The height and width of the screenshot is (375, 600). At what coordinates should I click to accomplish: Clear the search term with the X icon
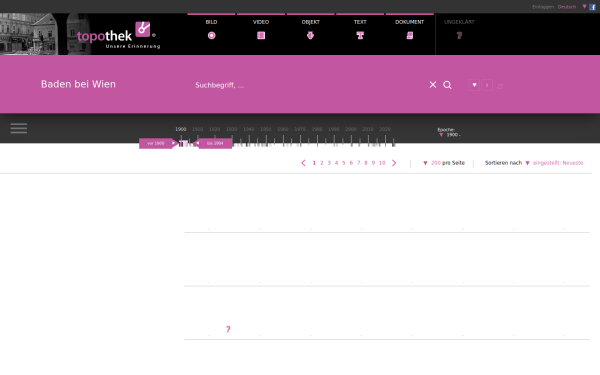point(433,85)
